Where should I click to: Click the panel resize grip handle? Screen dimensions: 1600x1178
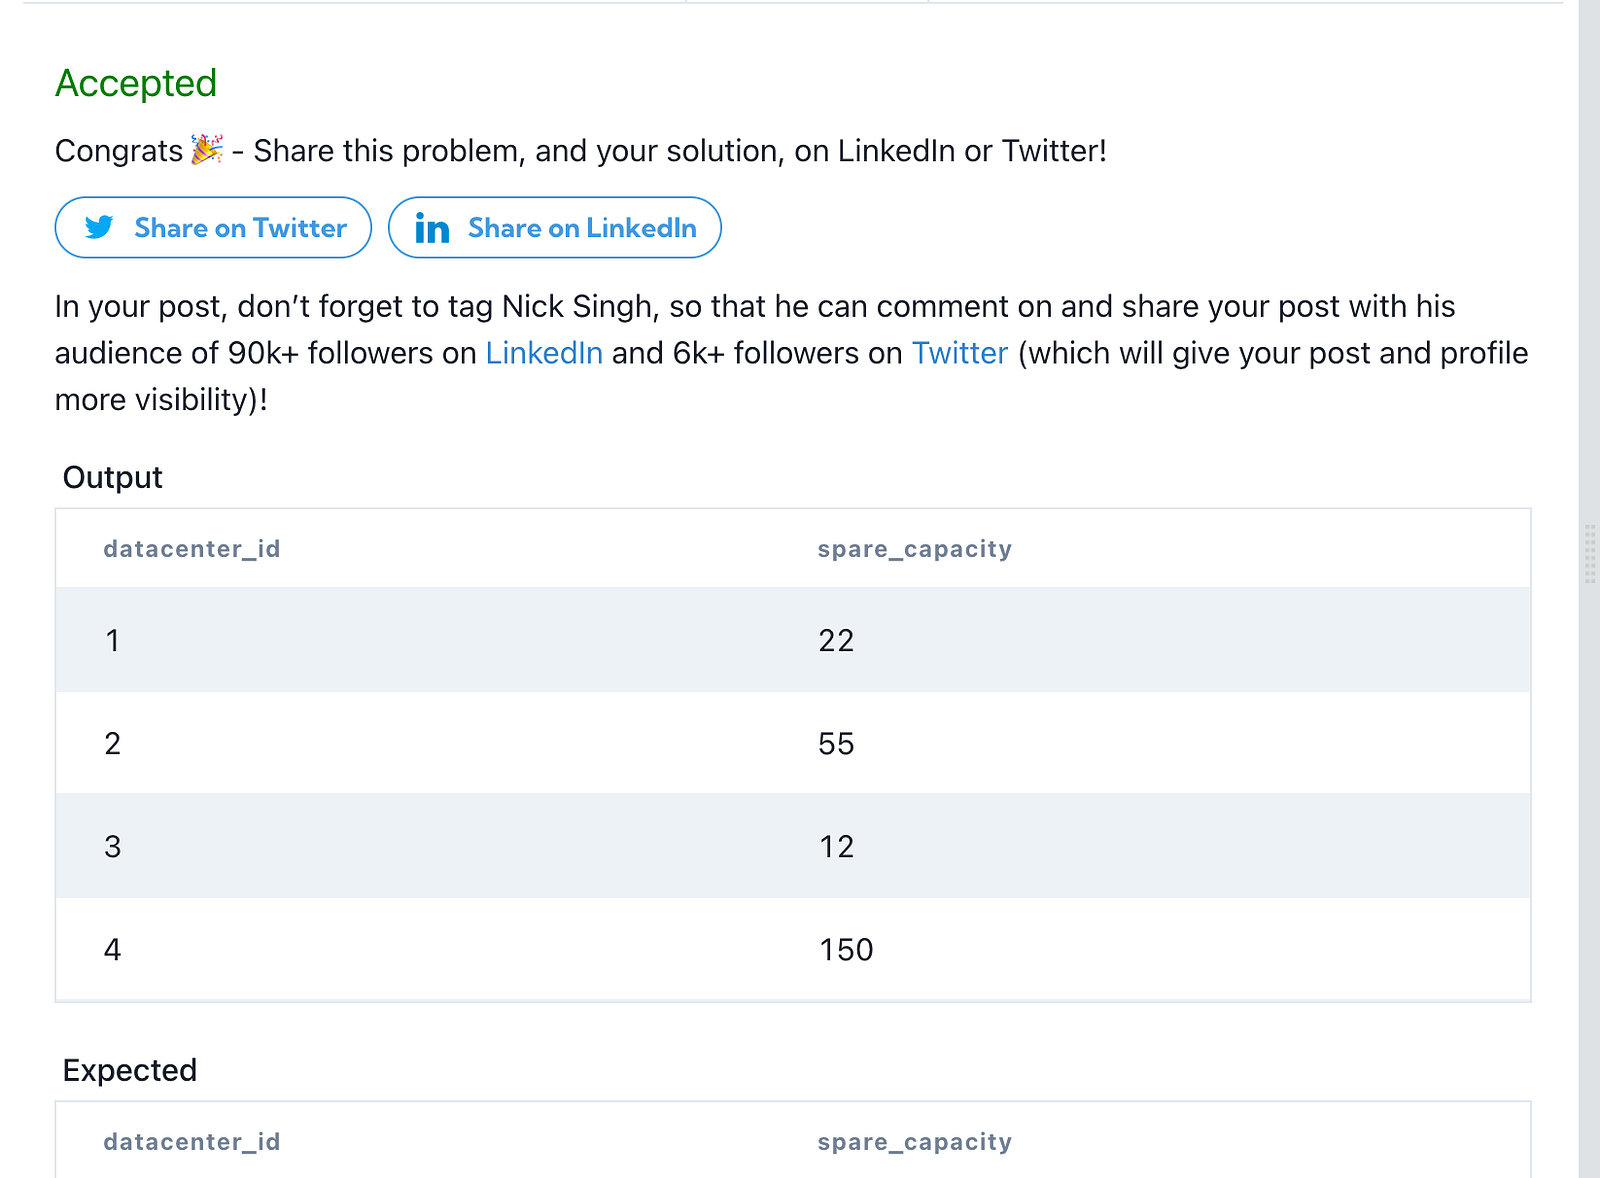click(x=1589, y=553)
